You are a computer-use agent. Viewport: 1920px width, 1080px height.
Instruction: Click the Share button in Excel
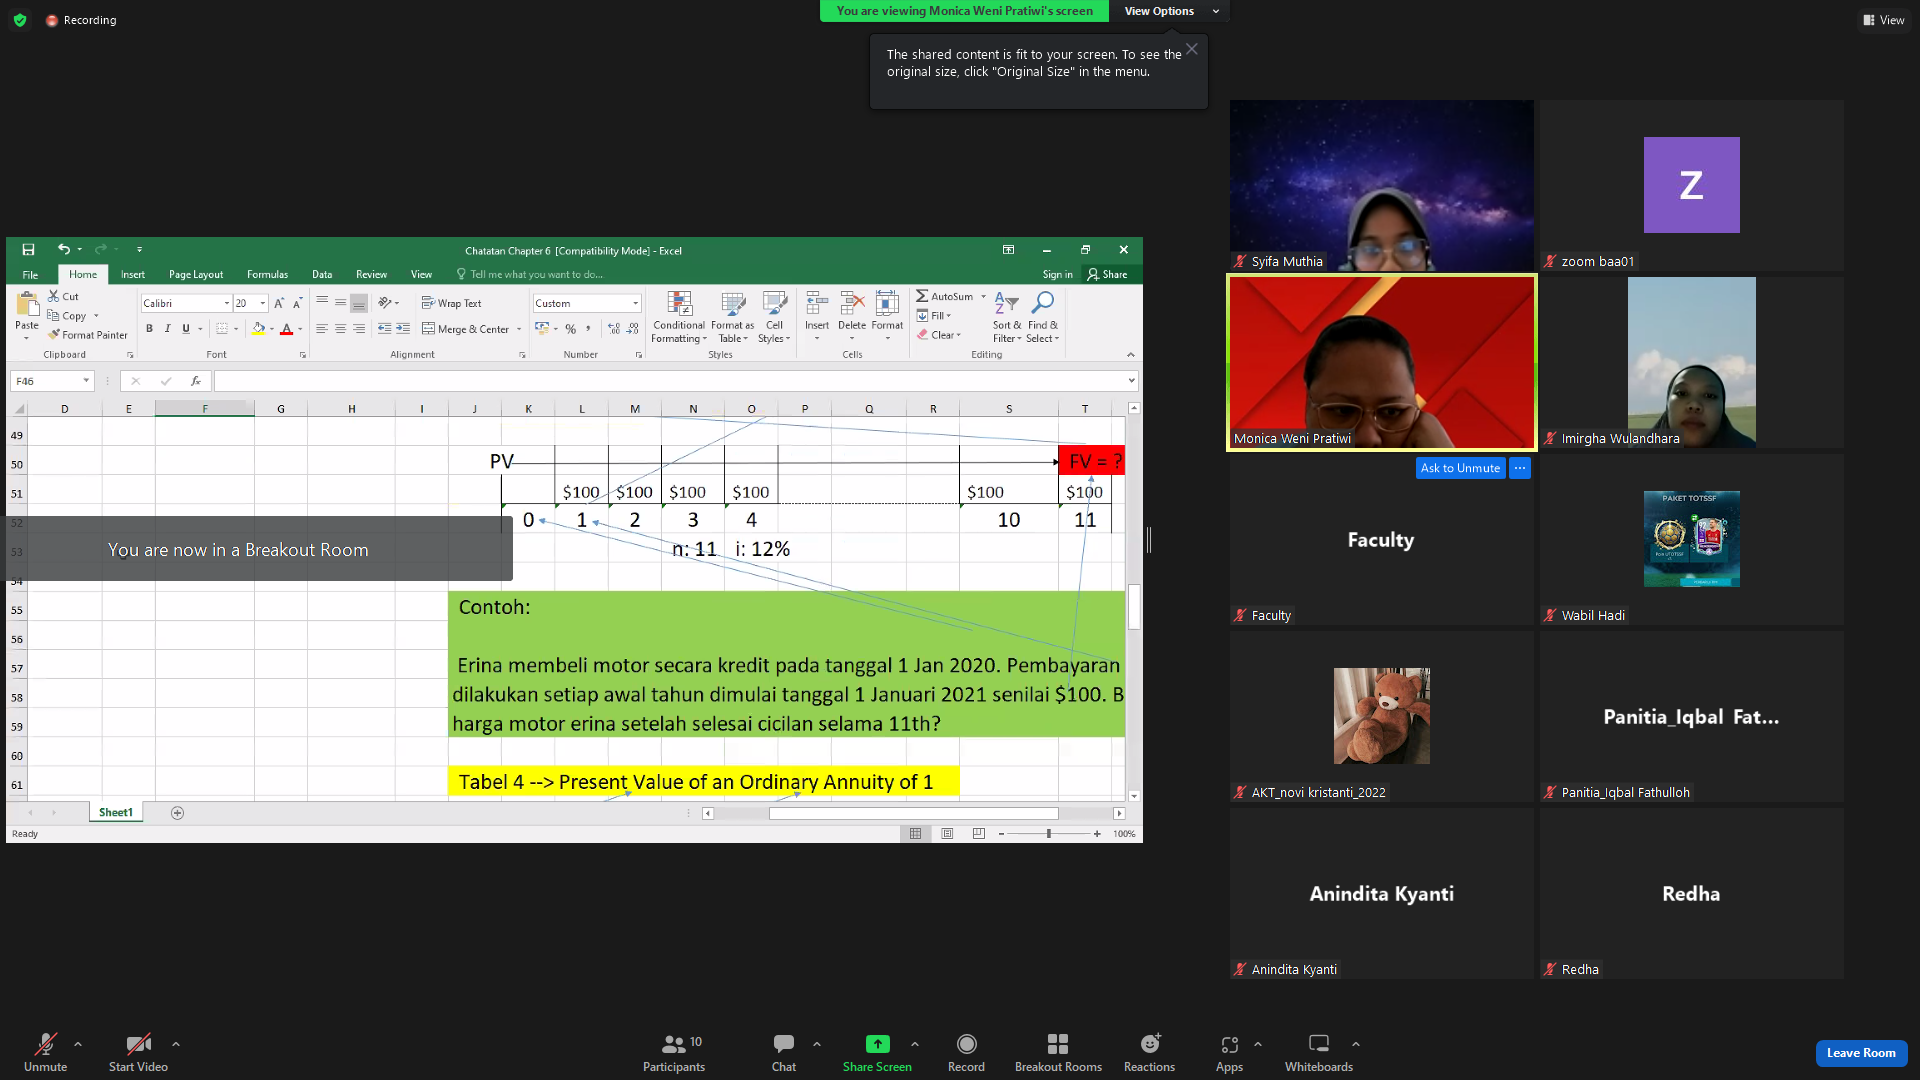click(x=1107, y=275)
